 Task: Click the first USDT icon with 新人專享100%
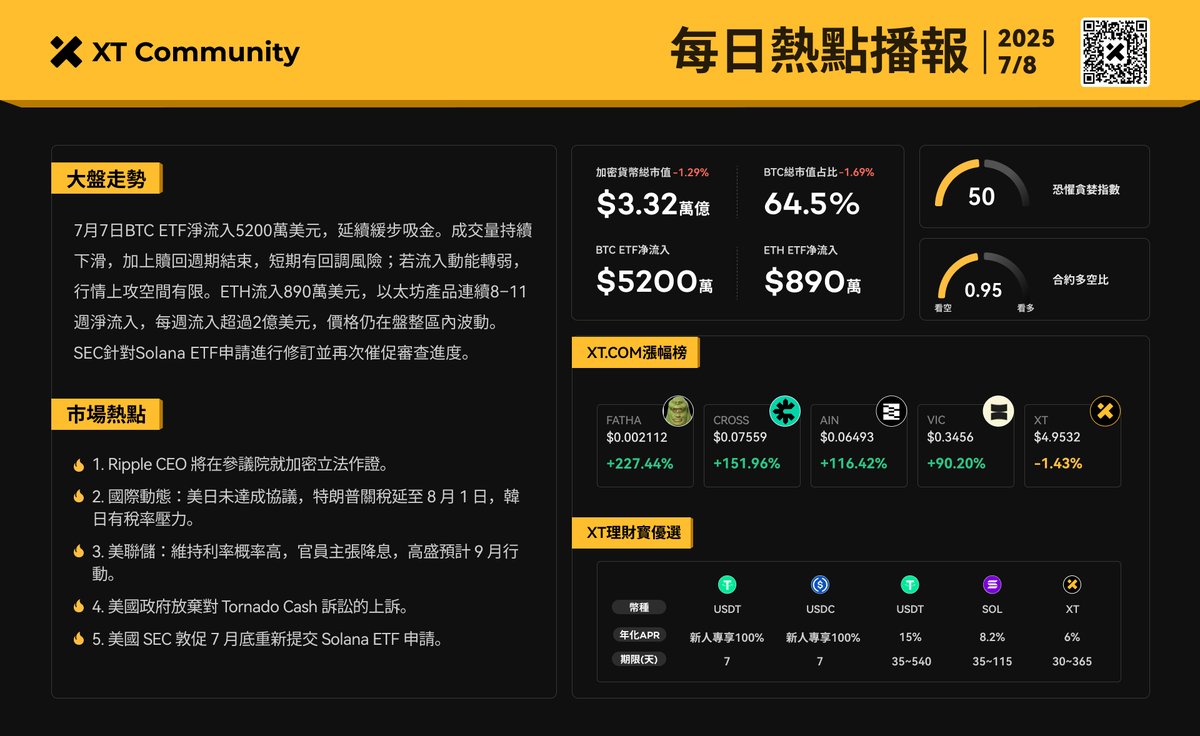[x=727, y=585]
